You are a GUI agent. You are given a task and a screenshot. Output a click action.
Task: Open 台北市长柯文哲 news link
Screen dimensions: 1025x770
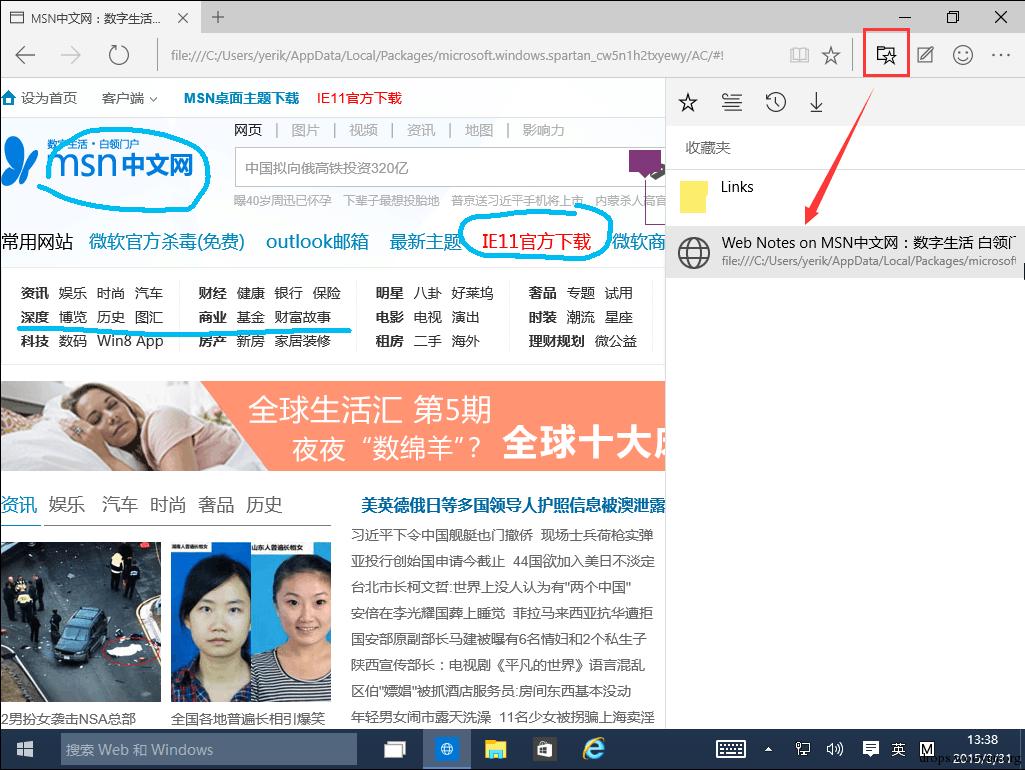click(491, 587)
